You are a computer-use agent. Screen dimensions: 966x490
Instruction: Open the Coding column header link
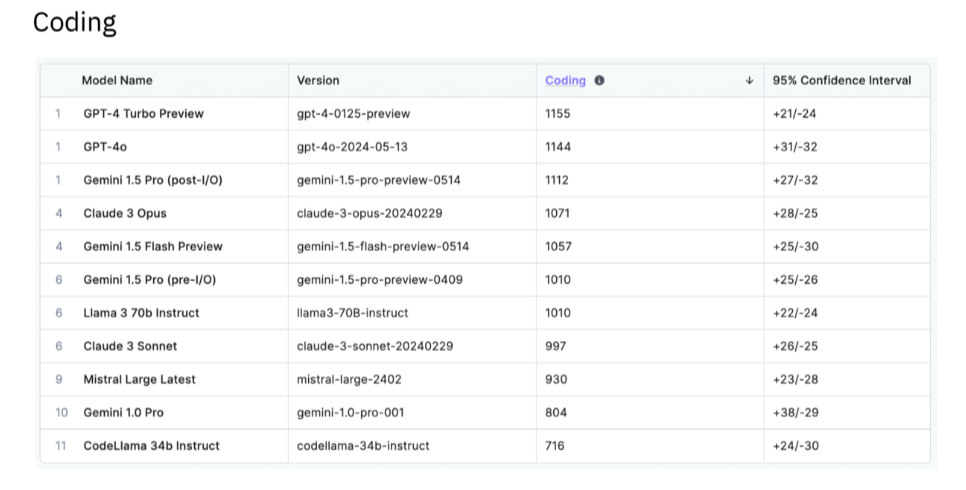pos(565,81)
